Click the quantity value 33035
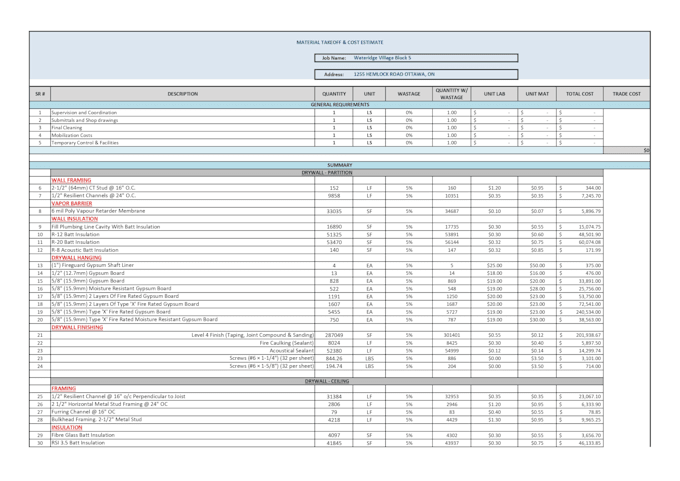The height and width of the screenshot is (481, 680). click(x=334, y=211)
